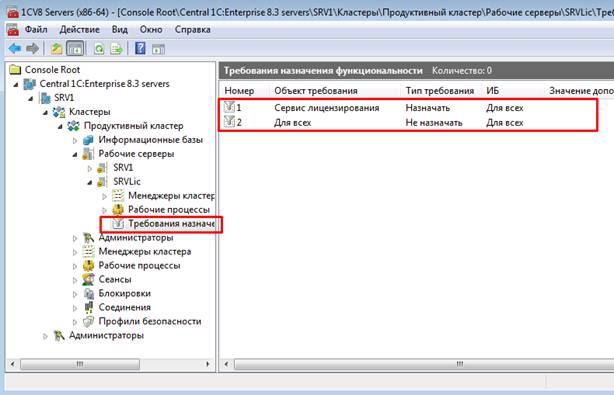Collapse the Кластеры node
The width and height of the screenshot is (614, 395).
pyautogui.click(x=46, y=112)
